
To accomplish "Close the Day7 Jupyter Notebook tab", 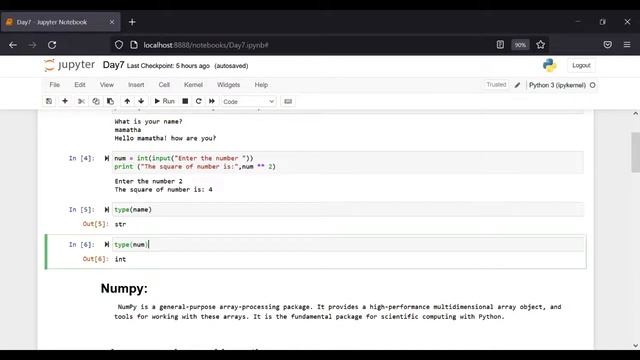I will coord(112,22).
